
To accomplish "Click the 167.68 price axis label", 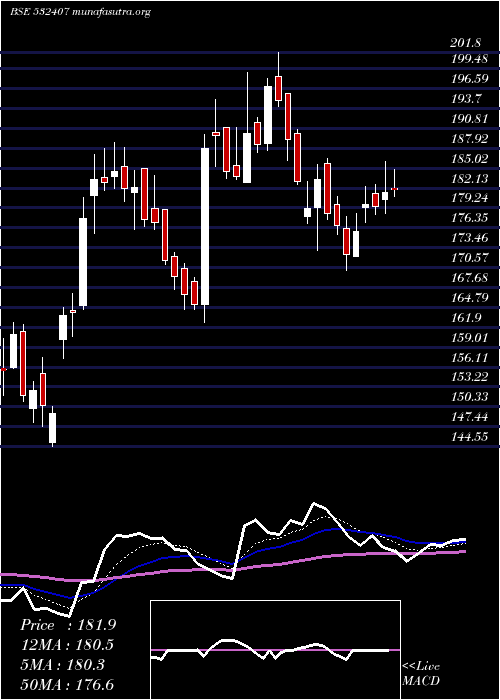I will (x=468, y=278).
